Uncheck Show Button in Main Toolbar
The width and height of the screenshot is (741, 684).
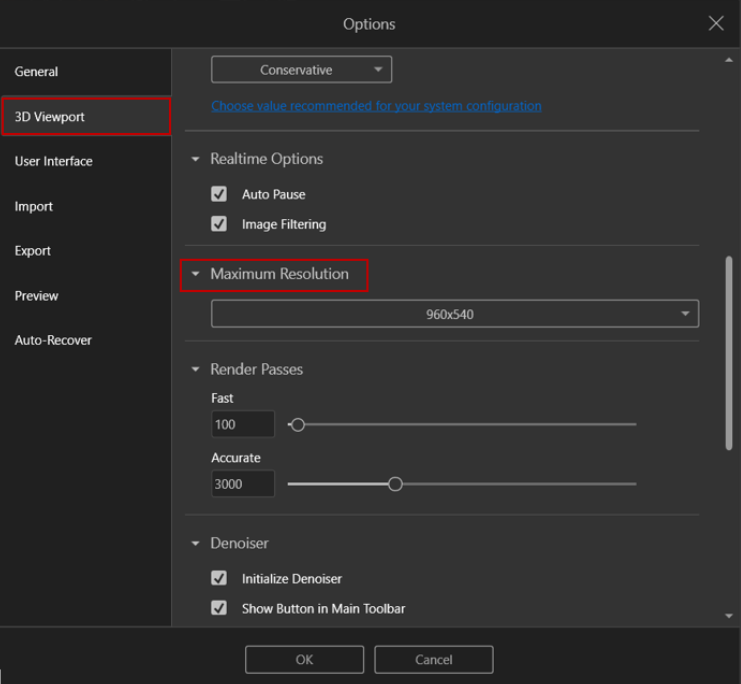[x=219, y=608]
